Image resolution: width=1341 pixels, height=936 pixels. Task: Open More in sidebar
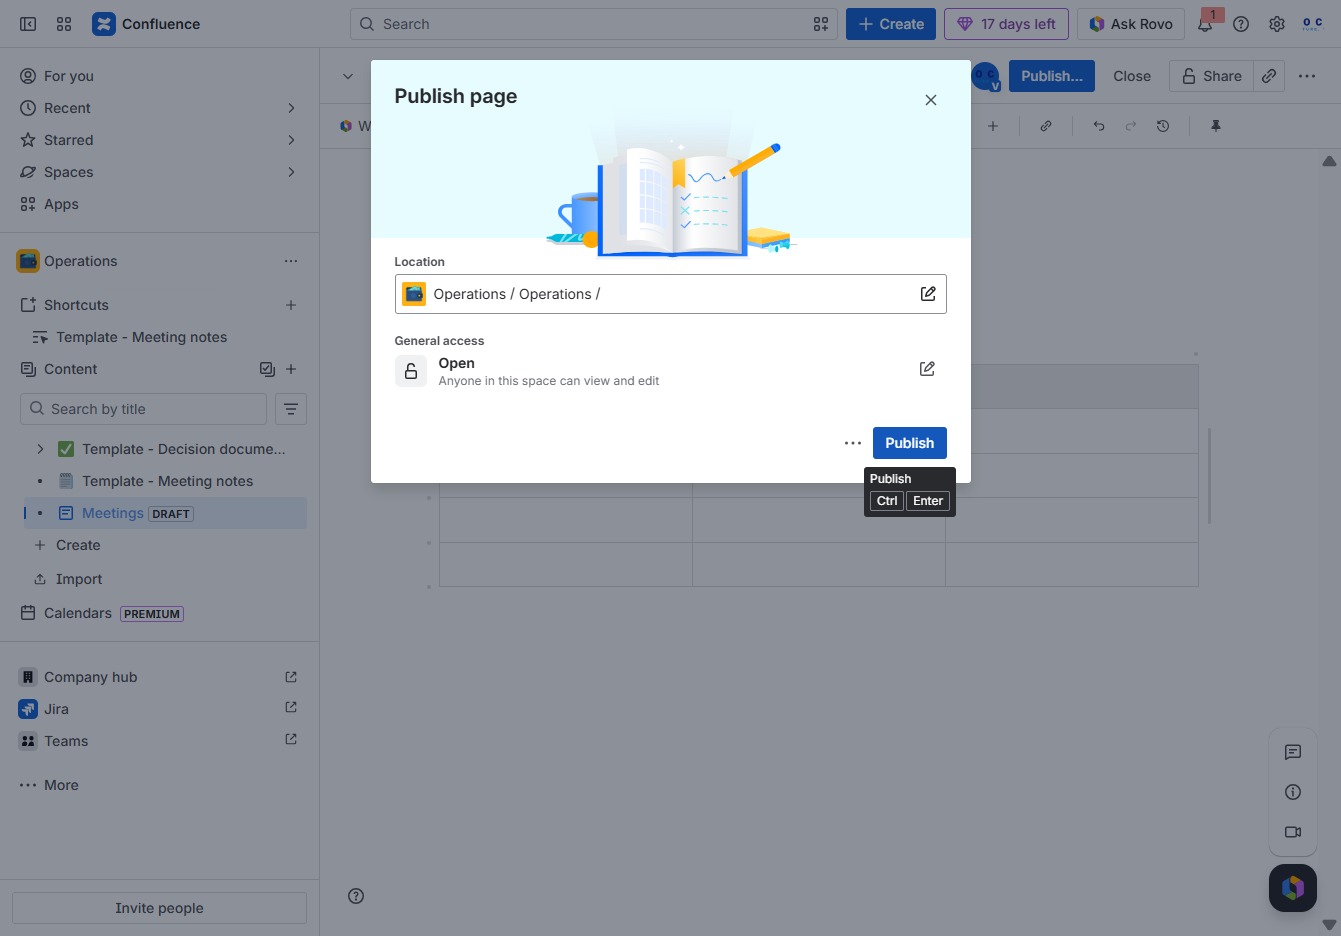160,785
